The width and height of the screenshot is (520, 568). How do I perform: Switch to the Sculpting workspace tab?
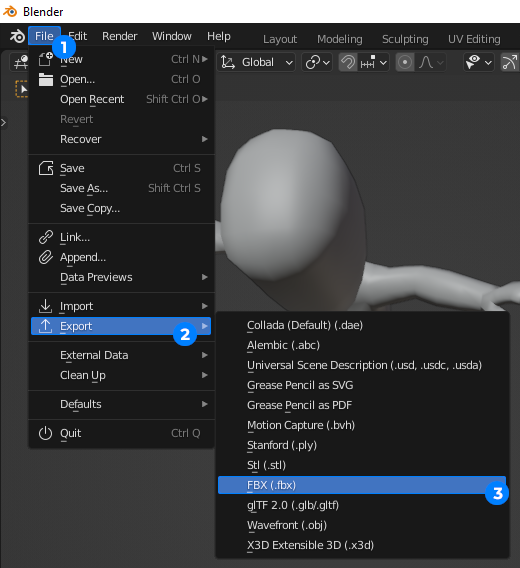tap(405, 39)
